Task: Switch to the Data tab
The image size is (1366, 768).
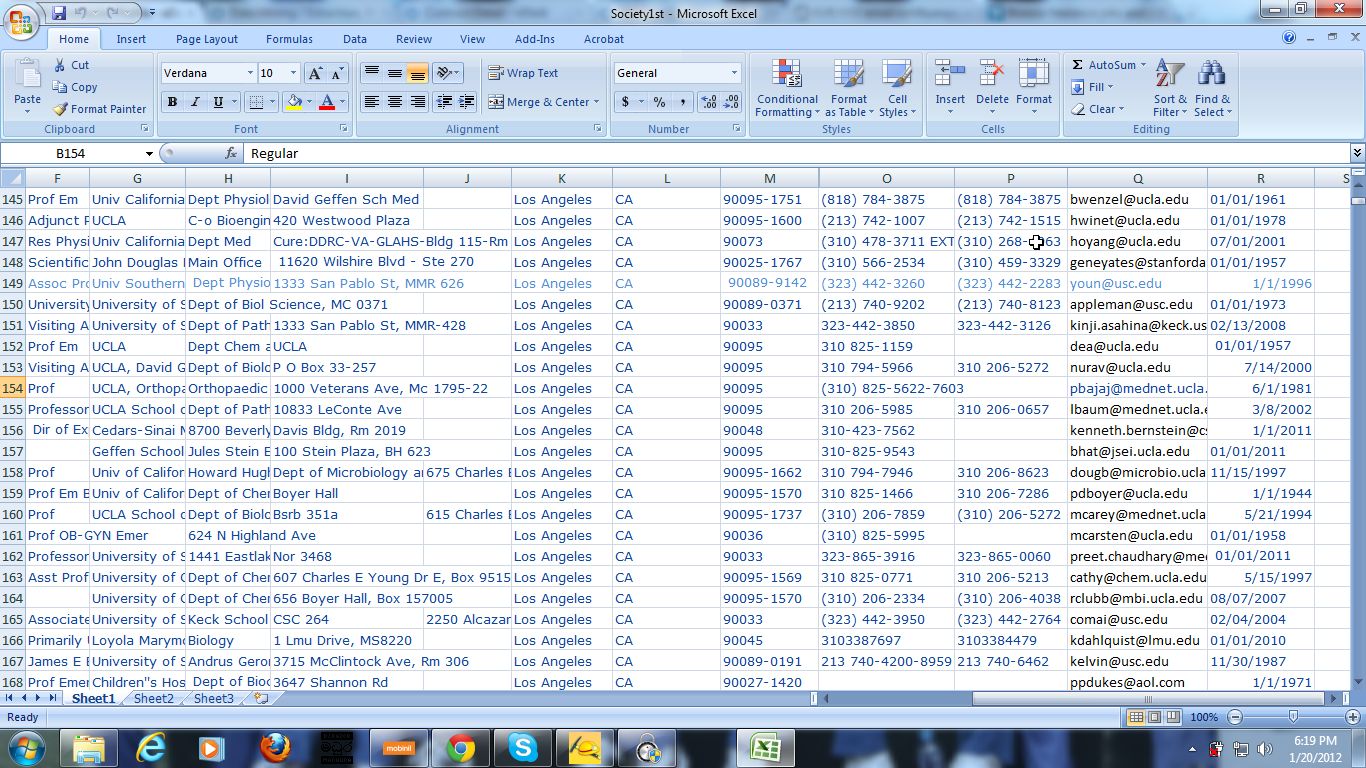Action: click(355, 39)
